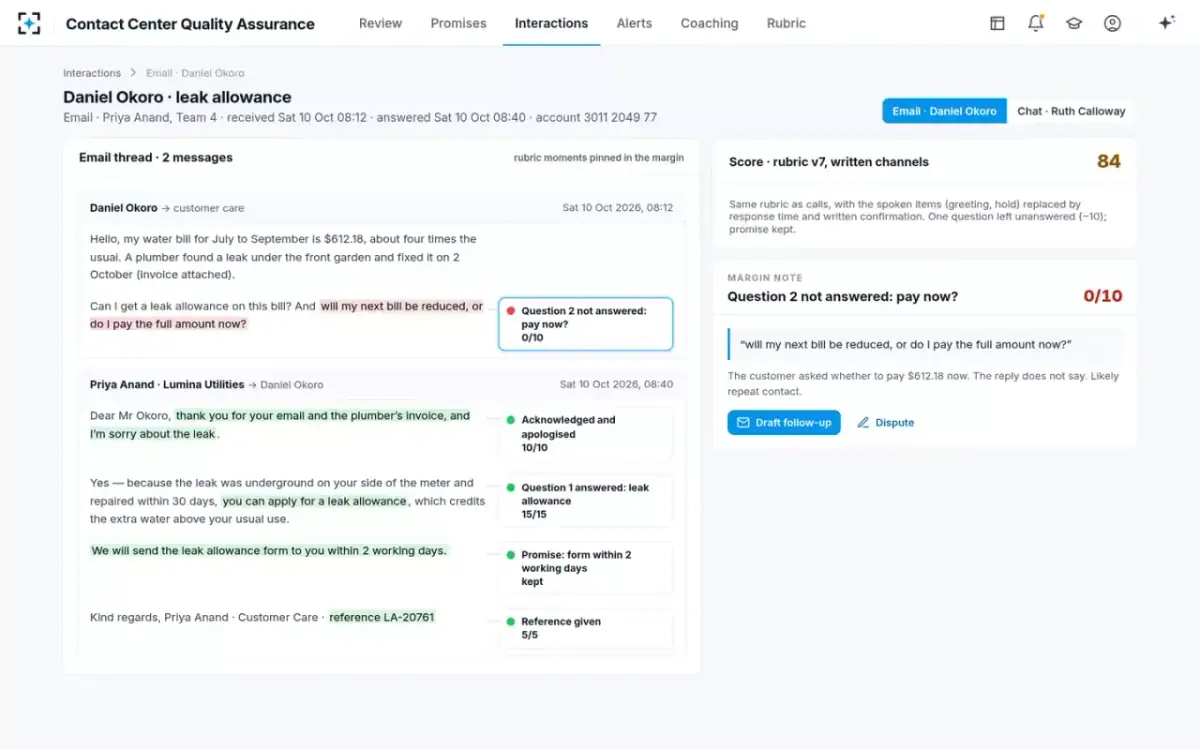1200x750 pixels.
Task: Click the Interactions breadcrumb link
Action: pos(92,73)
